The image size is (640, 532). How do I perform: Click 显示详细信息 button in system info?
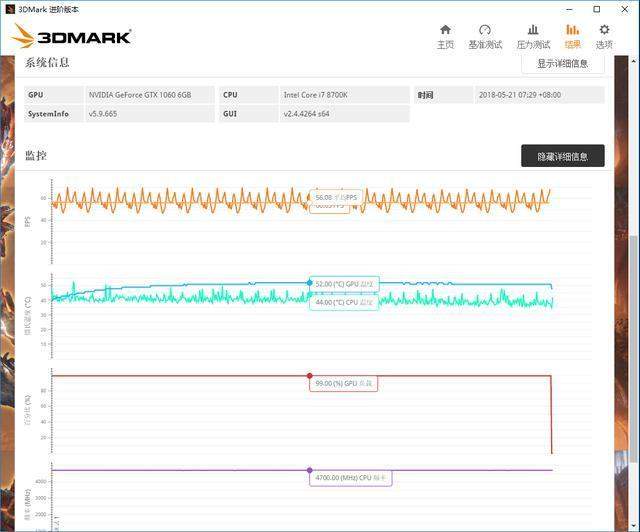click(x=562, y=64)
